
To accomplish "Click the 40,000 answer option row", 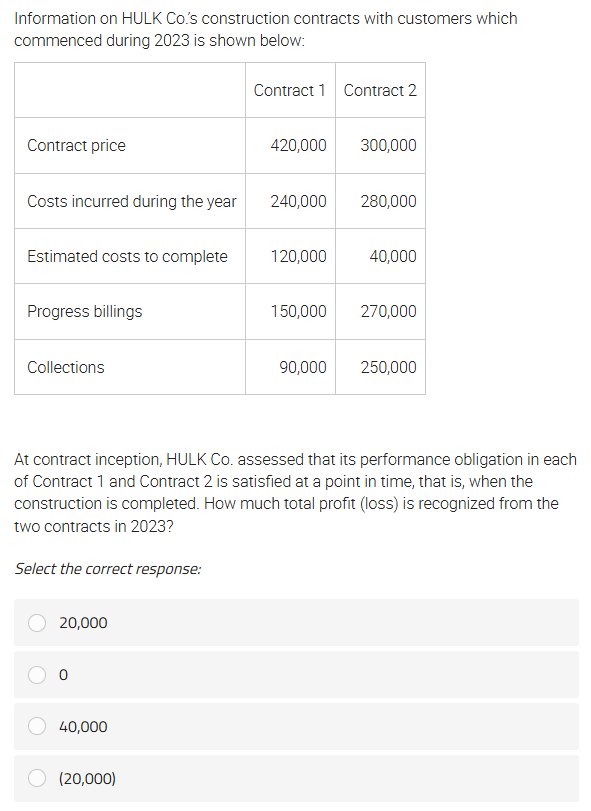I will tap(296, 727).
